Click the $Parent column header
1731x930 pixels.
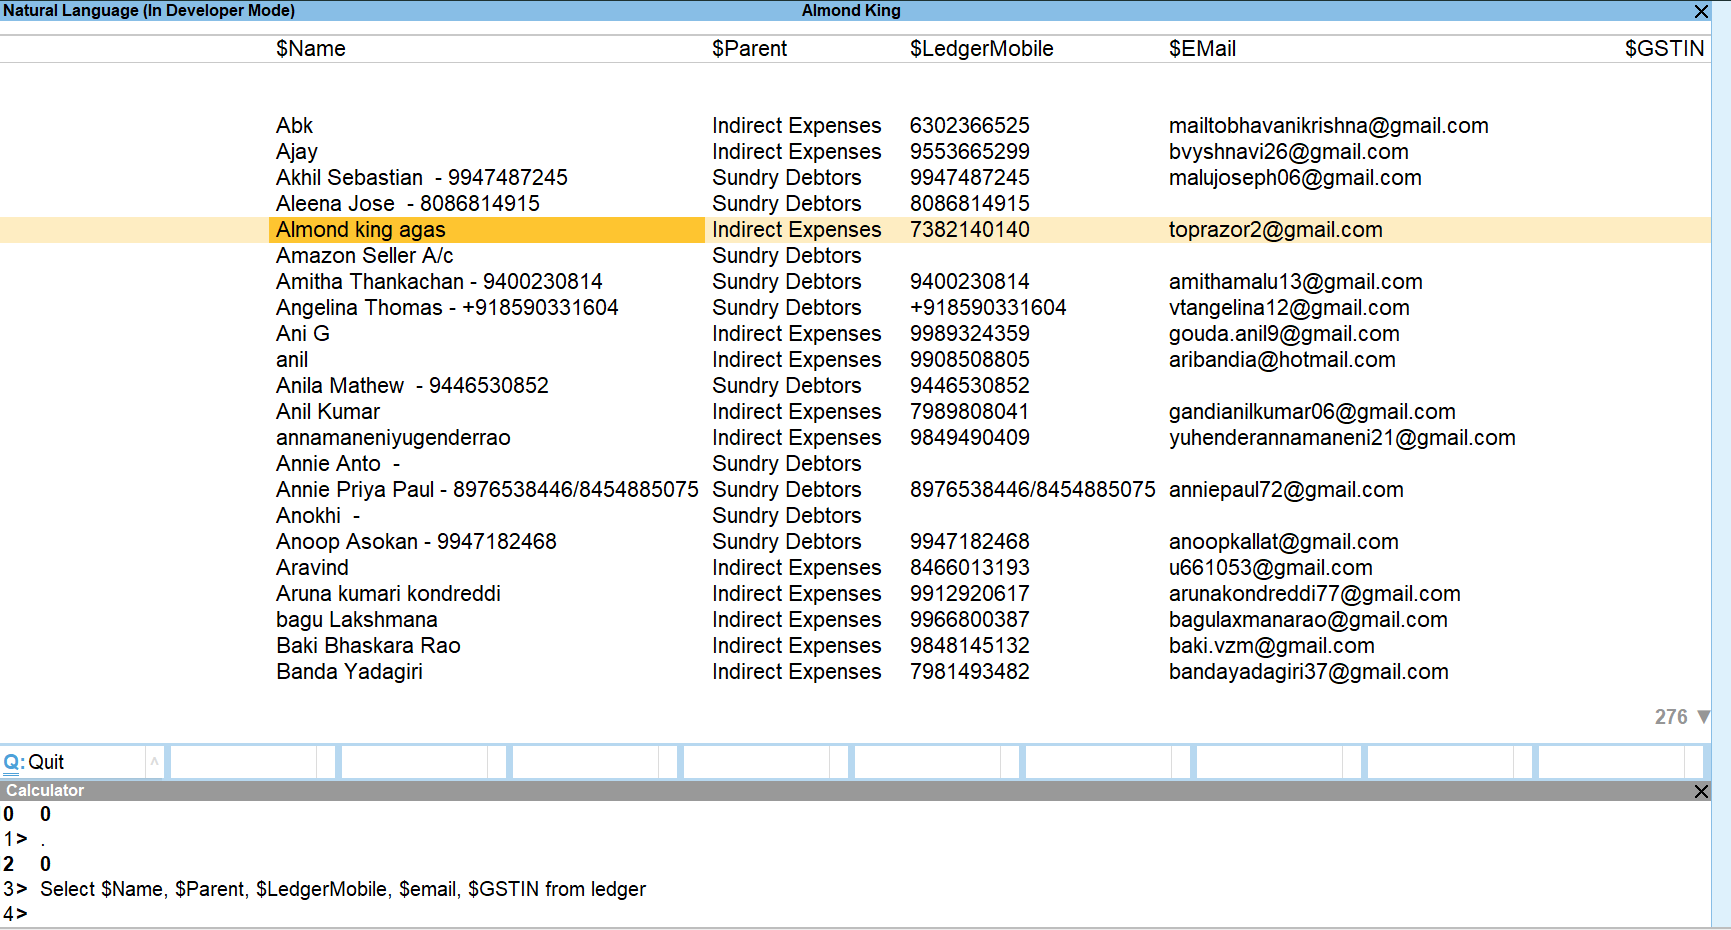(750, 48)
